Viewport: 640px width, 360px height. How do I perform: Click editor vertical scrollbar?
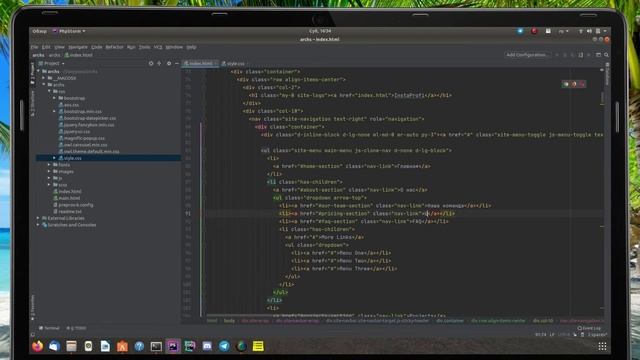click(602, 97)
